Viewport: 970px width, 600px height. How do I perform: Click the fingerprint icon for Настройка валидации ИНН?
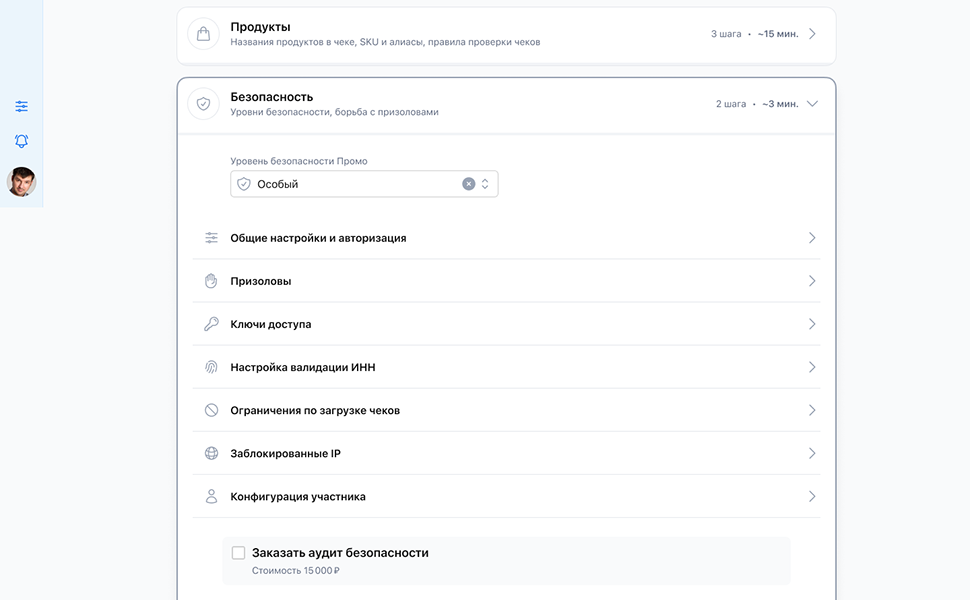coord(211,367)
